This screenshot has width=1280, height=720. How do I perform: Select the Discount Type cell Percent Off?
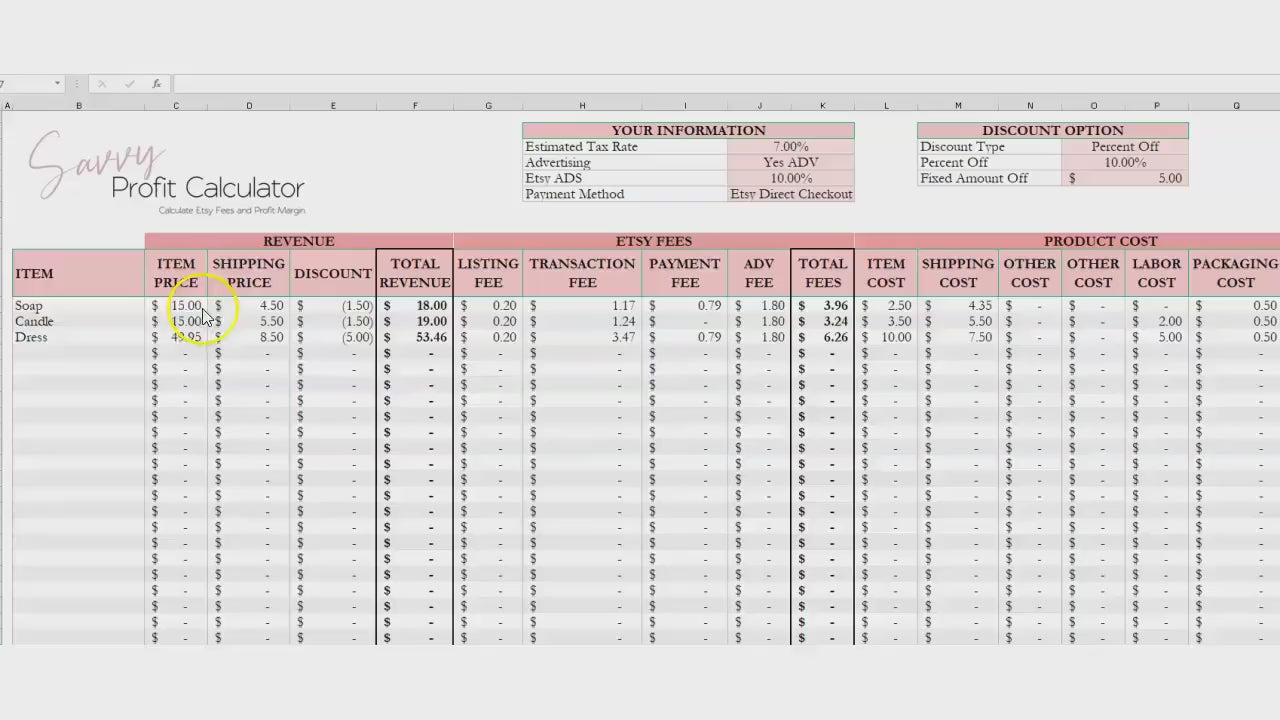pos(1124,147)
